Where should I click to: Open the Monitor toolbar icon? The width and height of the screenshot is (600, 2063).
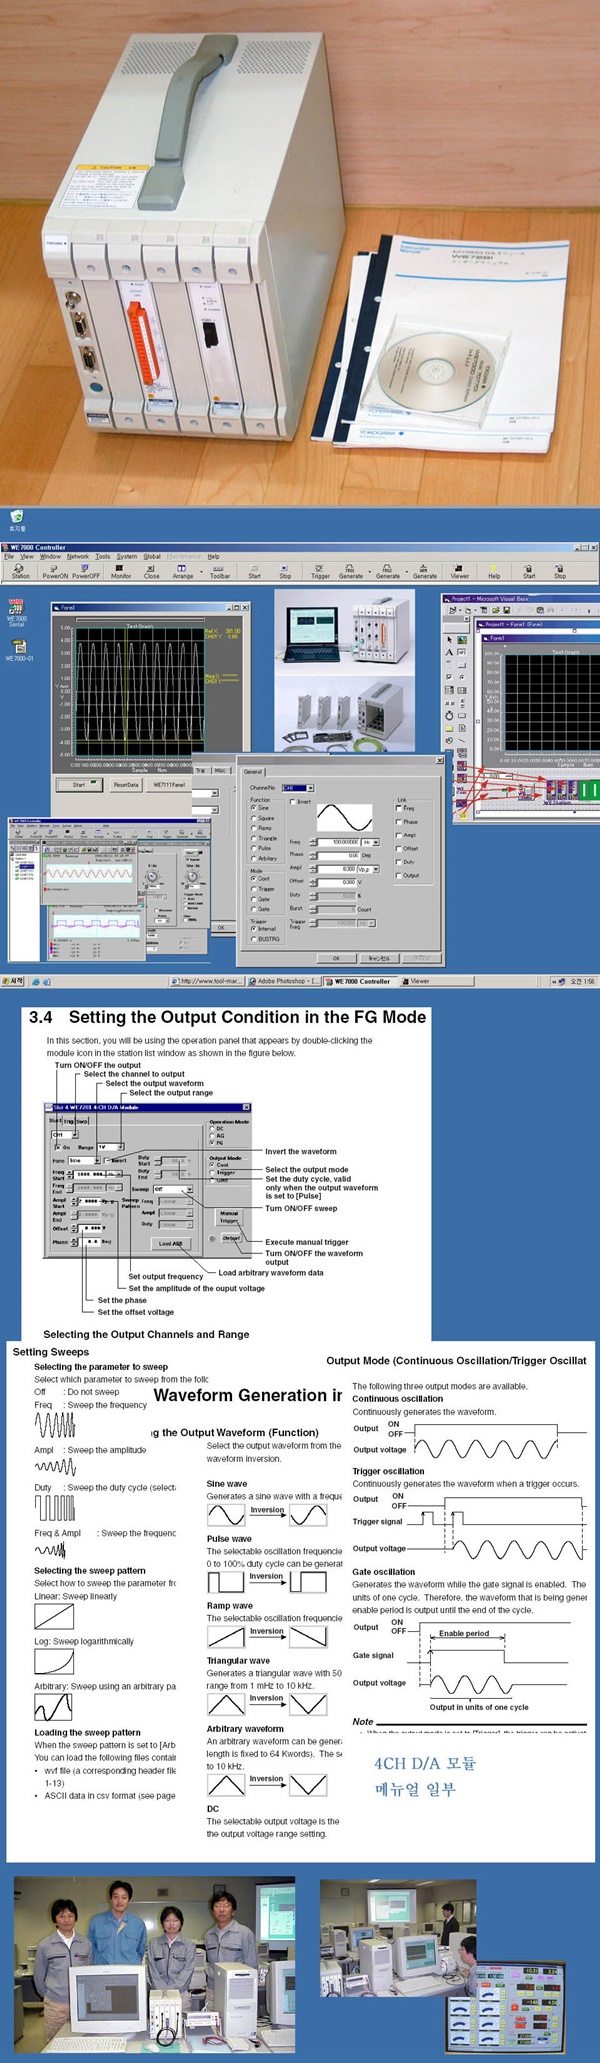121,570
